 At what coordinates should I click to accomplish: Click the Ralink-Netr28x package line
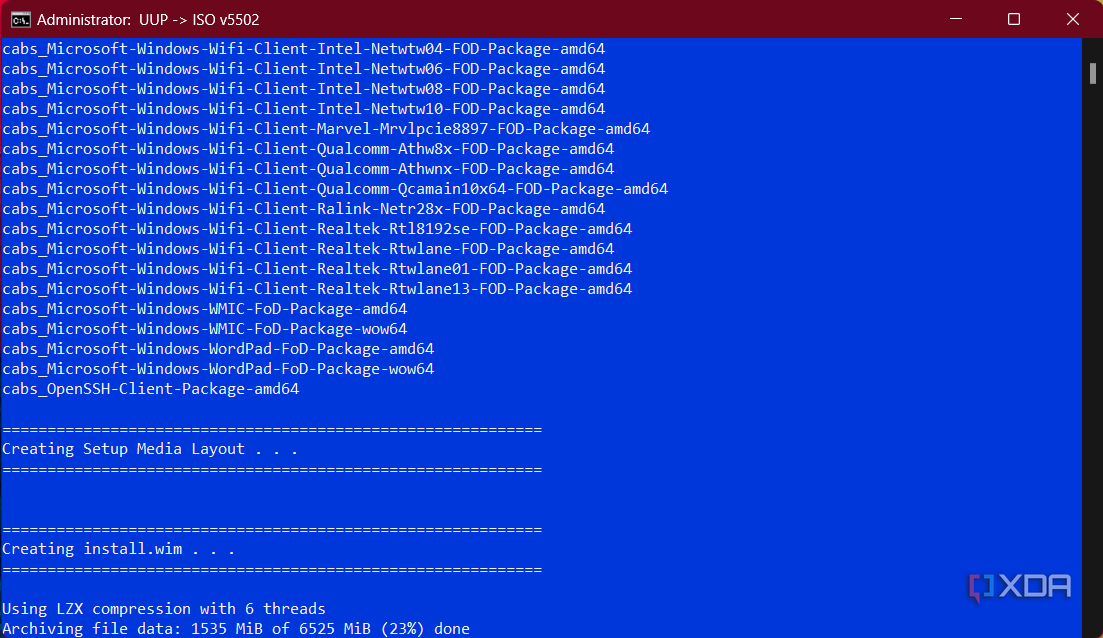(x=304, y=209)
